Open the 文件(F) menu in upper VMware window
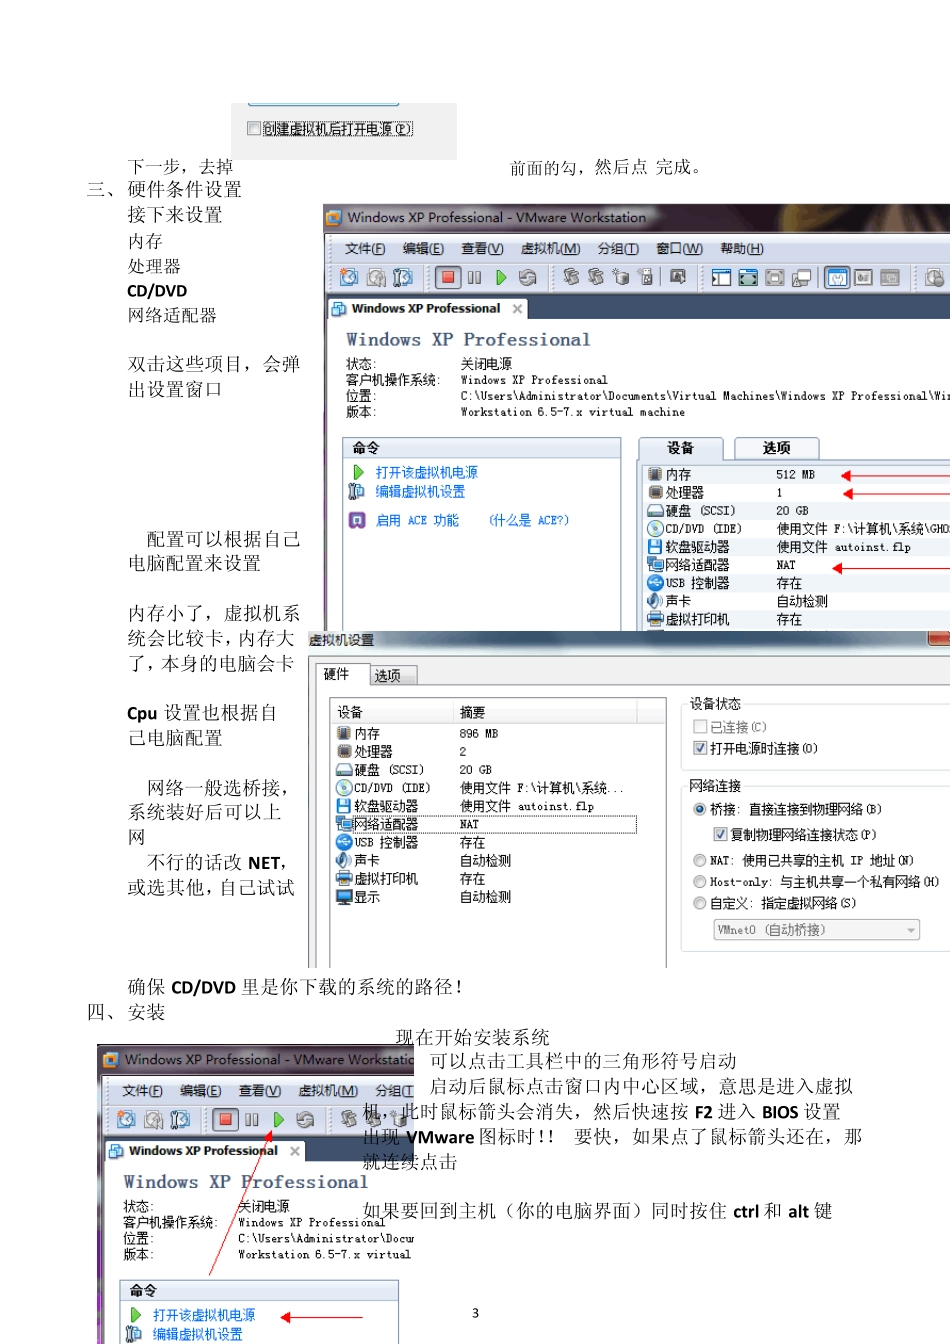The image size is (950, 1344). click(x=365, y=248)
